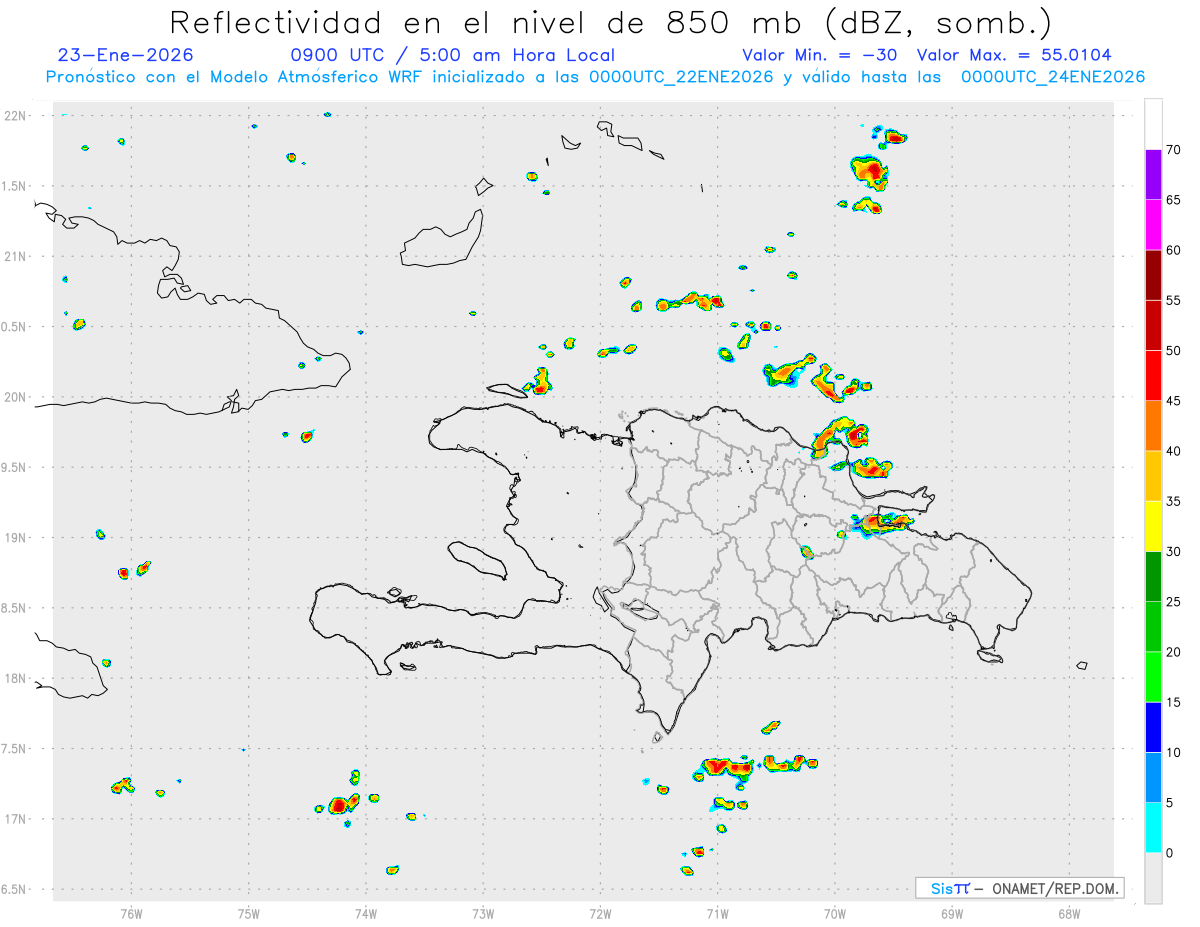Pick the yellow 30–35 dBZ color band
The height and width of the screenshot is (927, 1200).
coord(1153,526)
